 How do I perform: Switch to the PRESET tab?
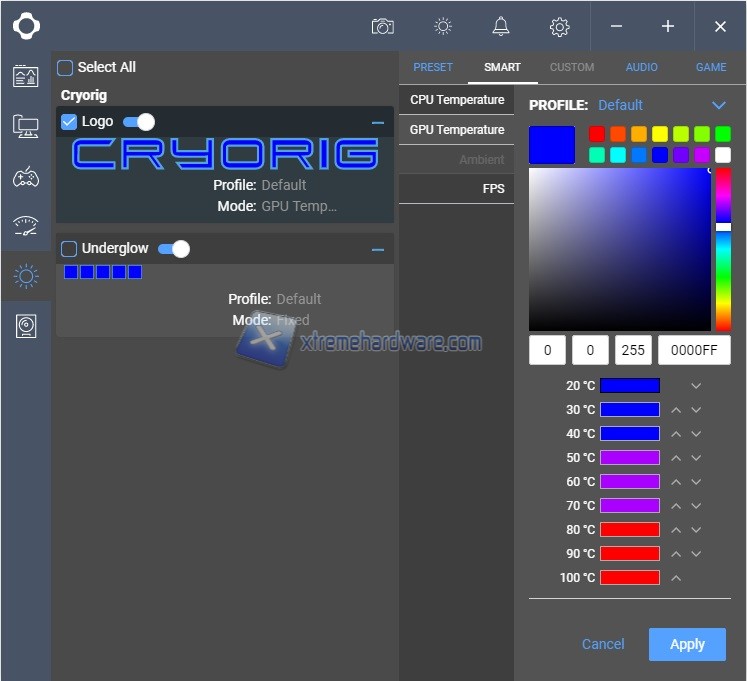pyautogui.click(x=433, y=67)
